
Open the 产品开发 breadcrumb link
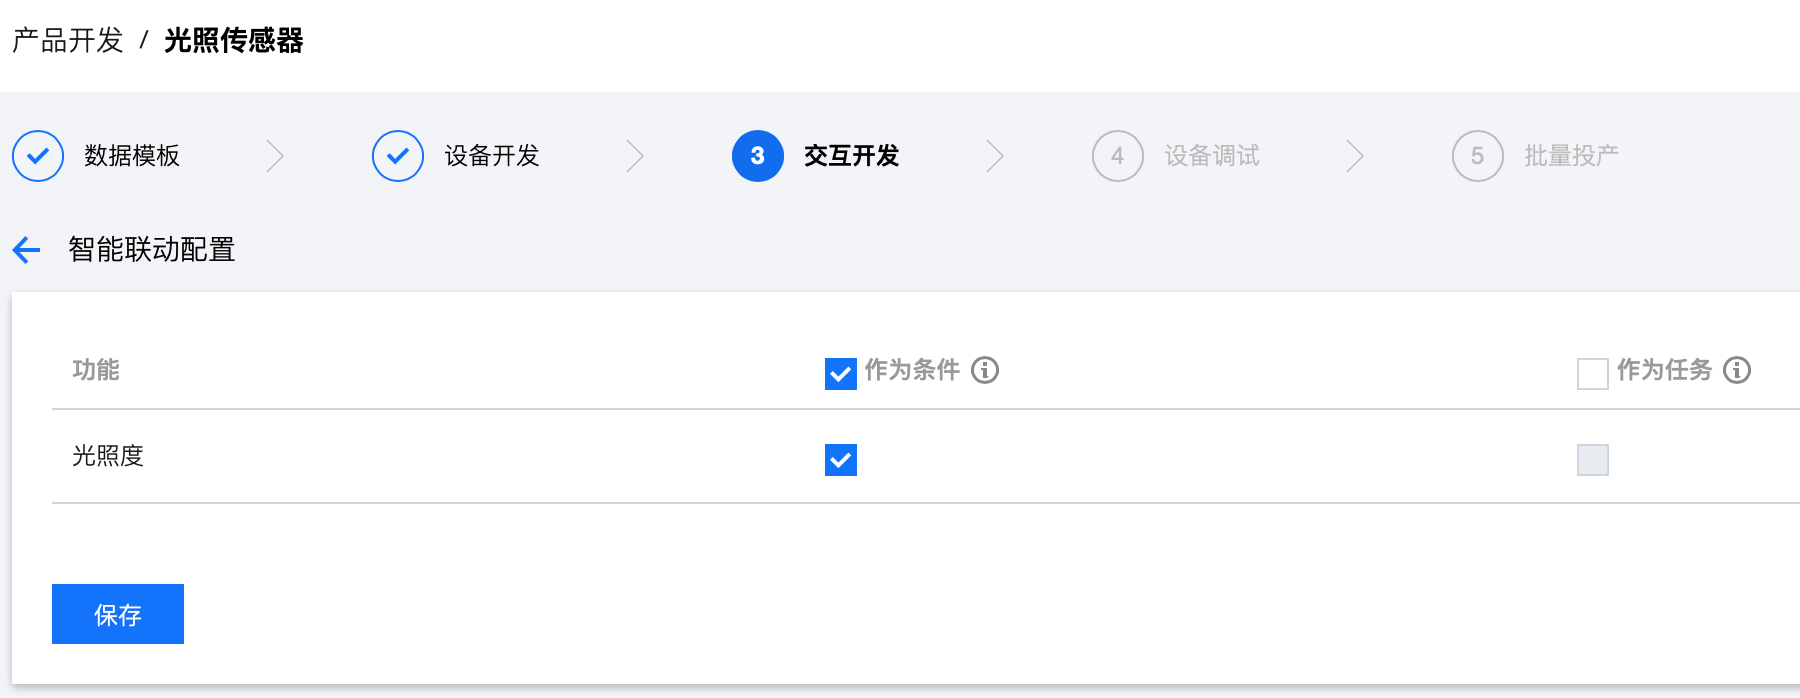[x=68, y=40]
